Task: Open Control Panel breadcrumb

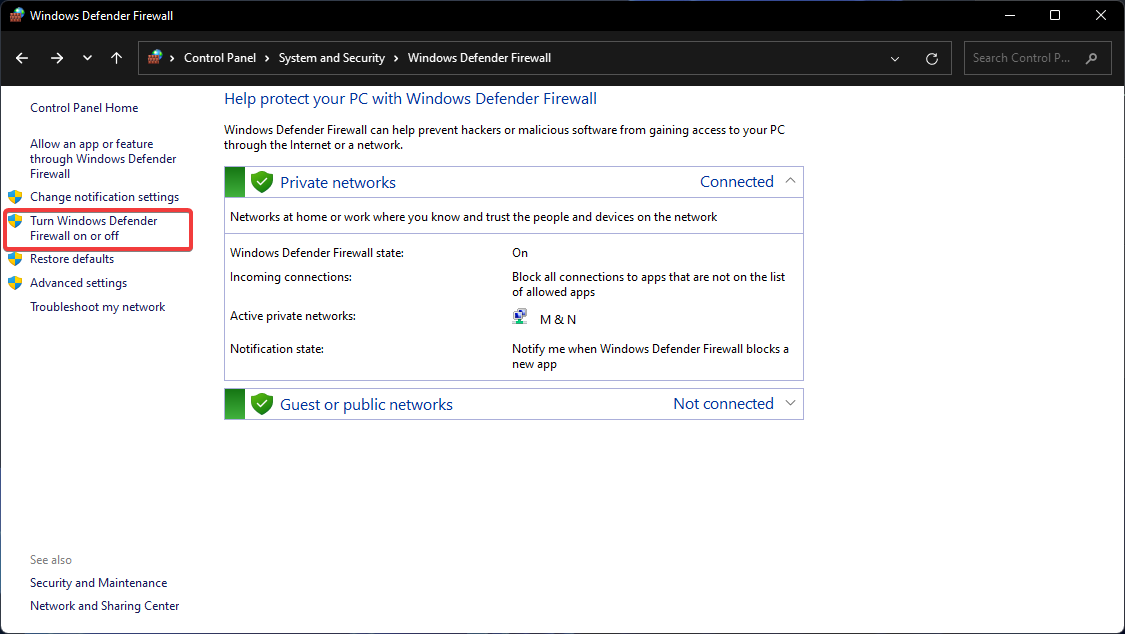Action: coord(220,58)
